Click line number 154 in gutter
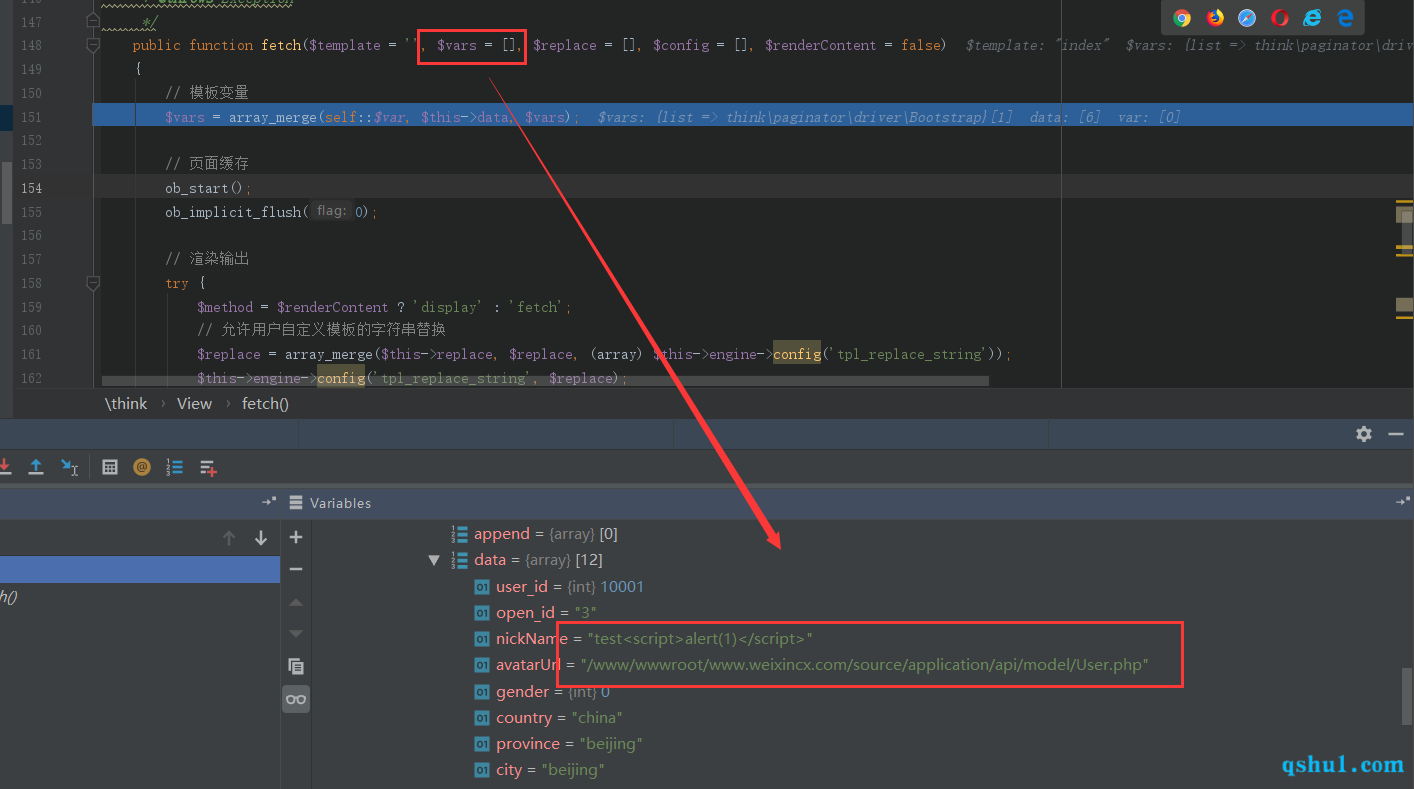The width and height of the screenshot is (1414, 789). (x=31, y=188)
